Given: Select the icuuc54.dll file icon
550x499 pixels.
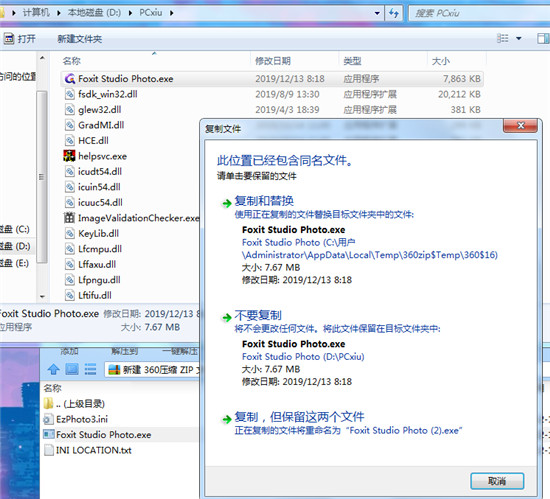Looking at the screenshot, I should (x=69, y=202).
